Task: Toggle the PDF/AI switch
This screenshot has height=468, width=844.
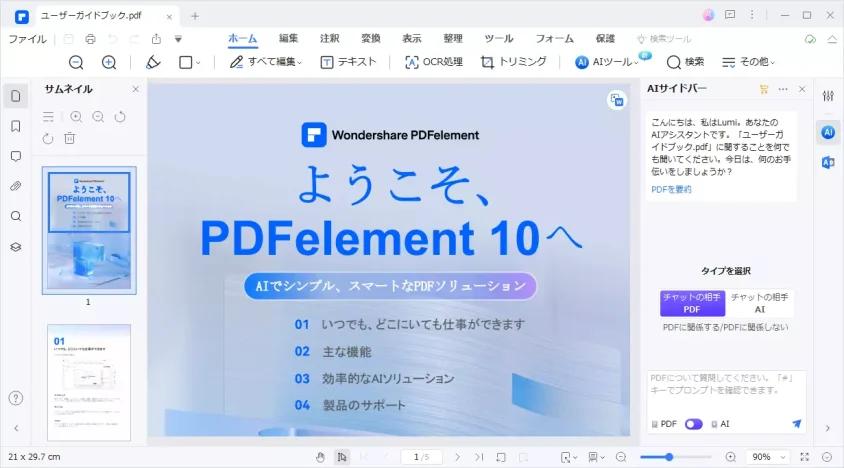Action: click(x=693, y=424)
